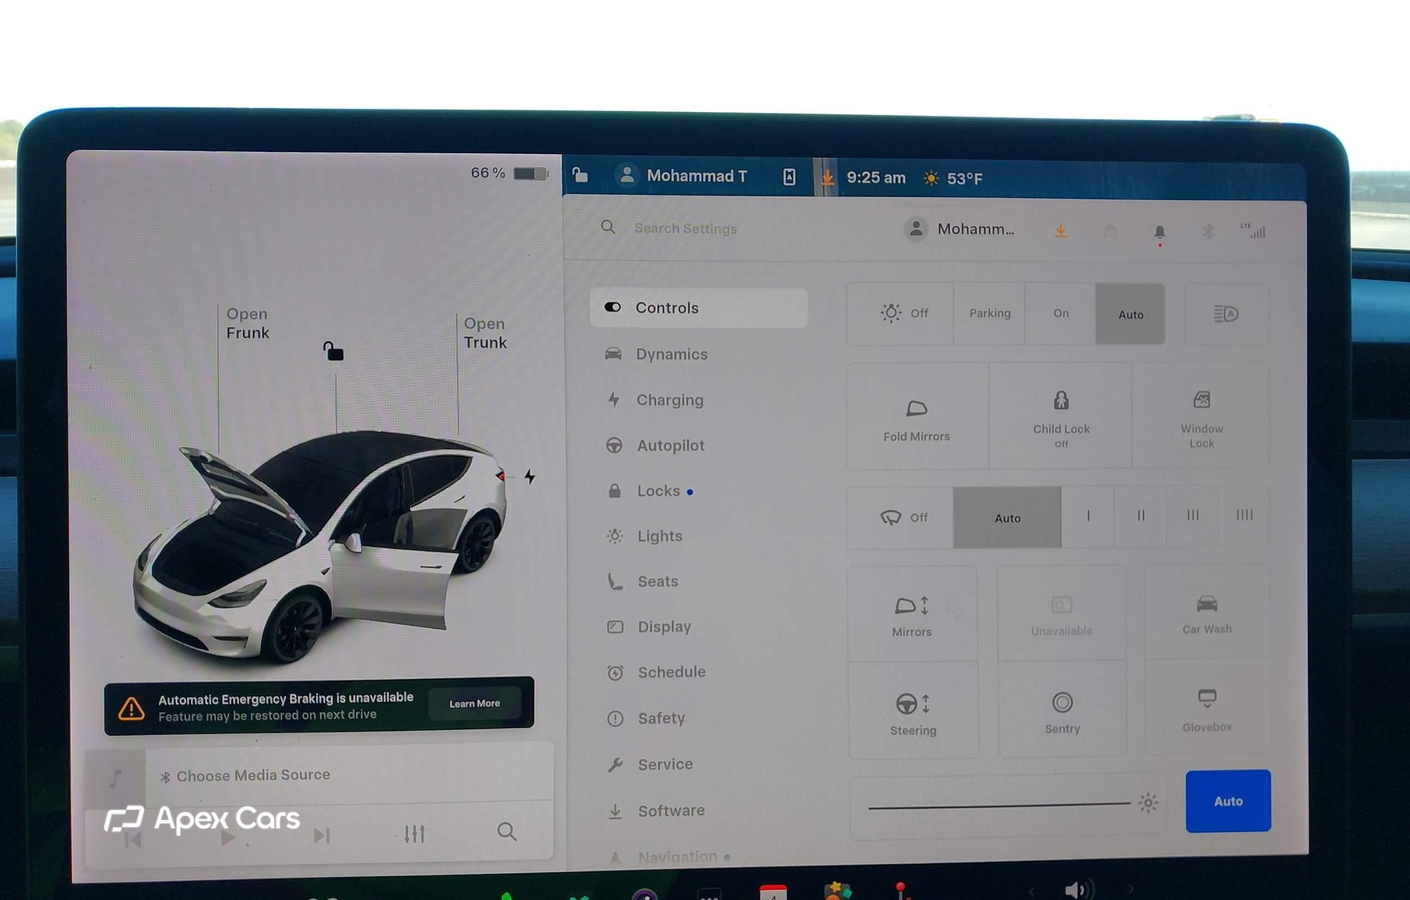Set headlights to Auto
1410x900 pixels.
click(x=1130, y=314)
